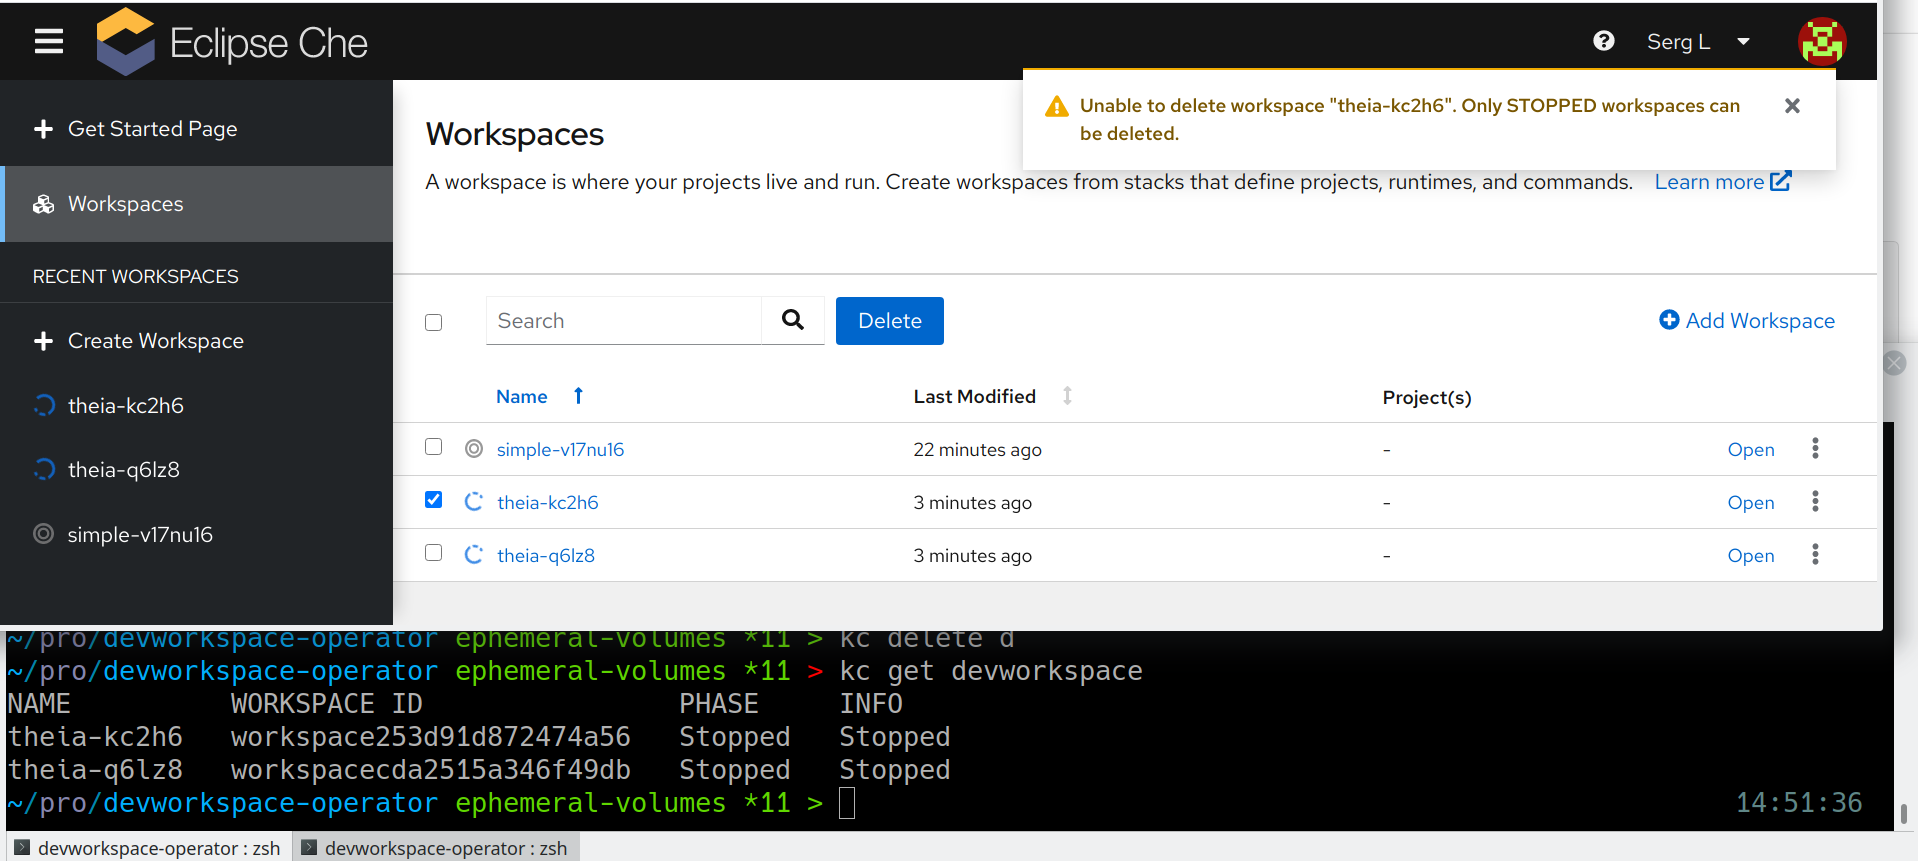Click Open for simple-v17nu16 workspace
The image size is (1918, 861).
(x=1751, y=450)
